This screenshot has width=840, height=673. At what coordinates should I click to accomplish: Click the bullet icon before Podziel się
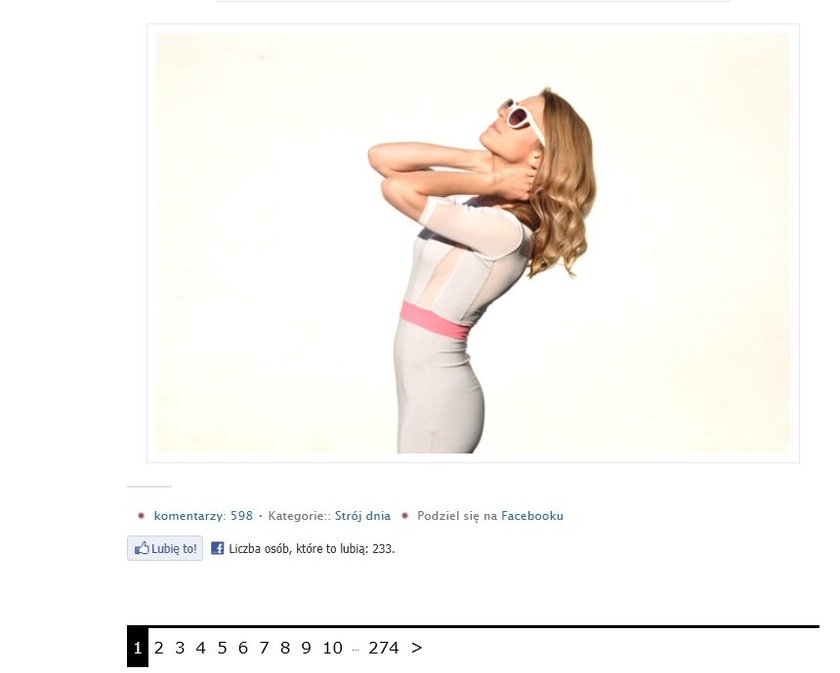[x=405, y=515]
